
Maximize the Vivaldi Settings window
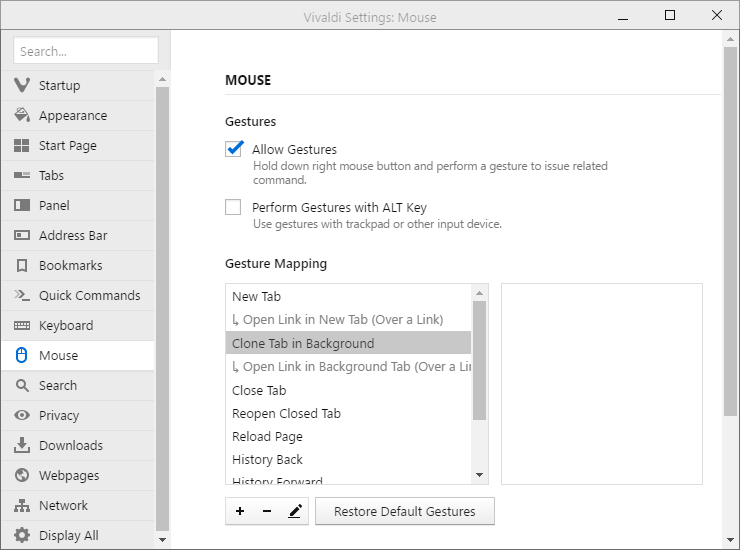[670, 16]
